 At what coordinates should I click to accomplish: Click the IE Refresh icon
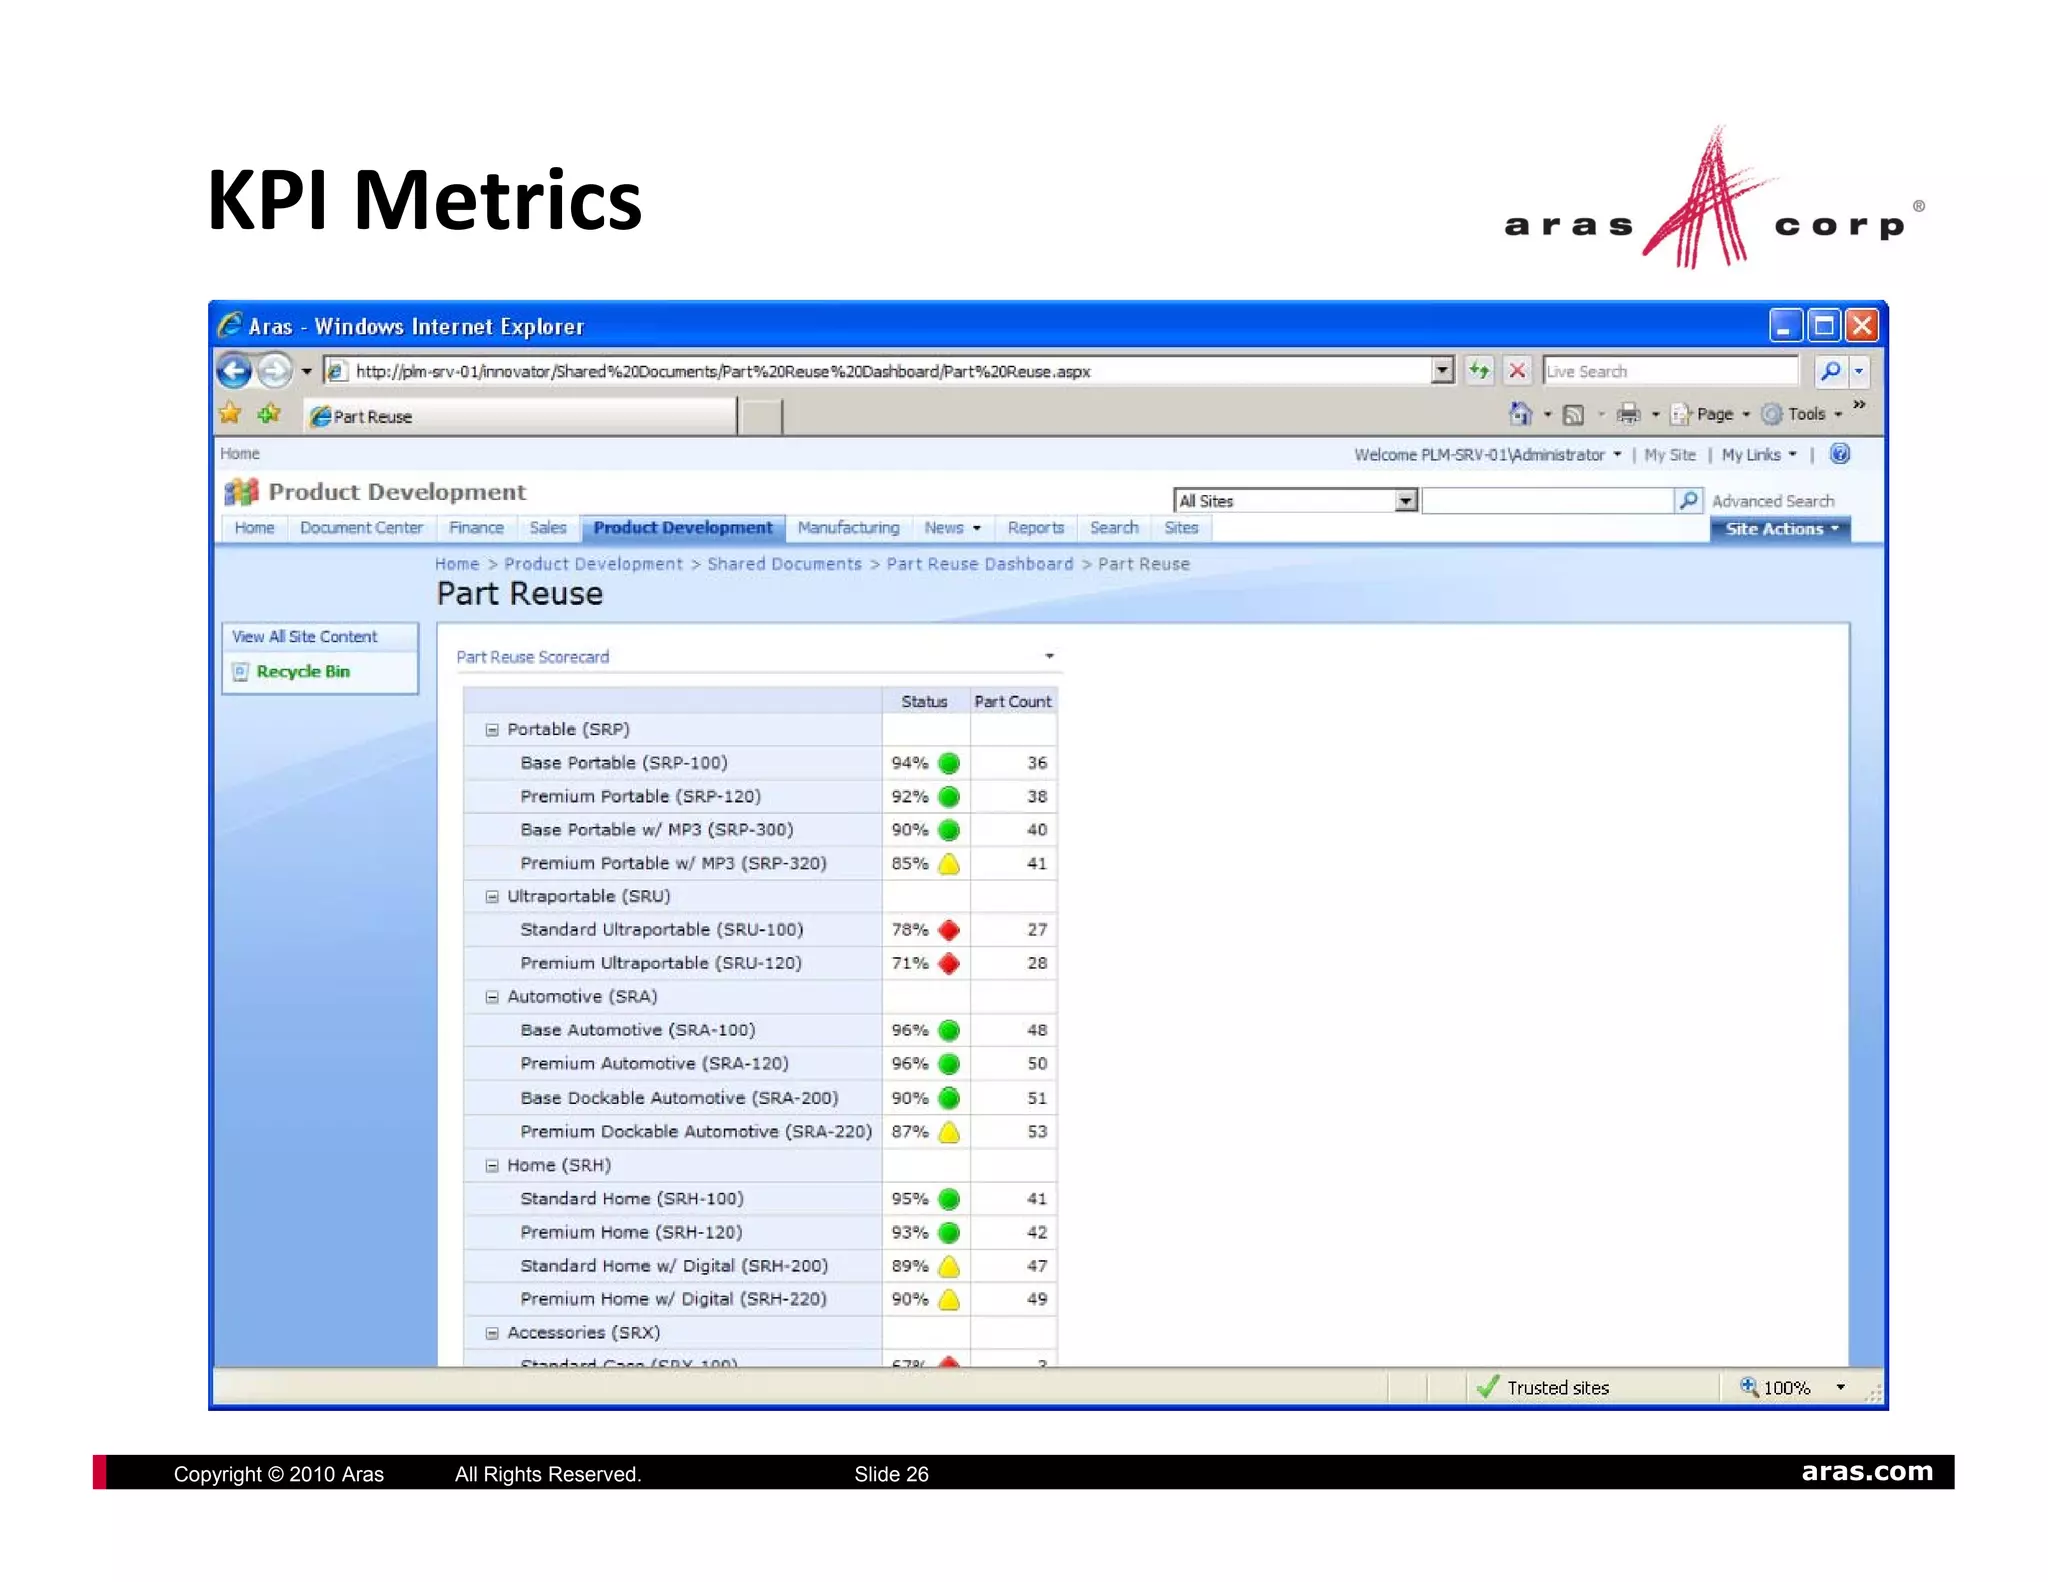(x=1479, y=371)
